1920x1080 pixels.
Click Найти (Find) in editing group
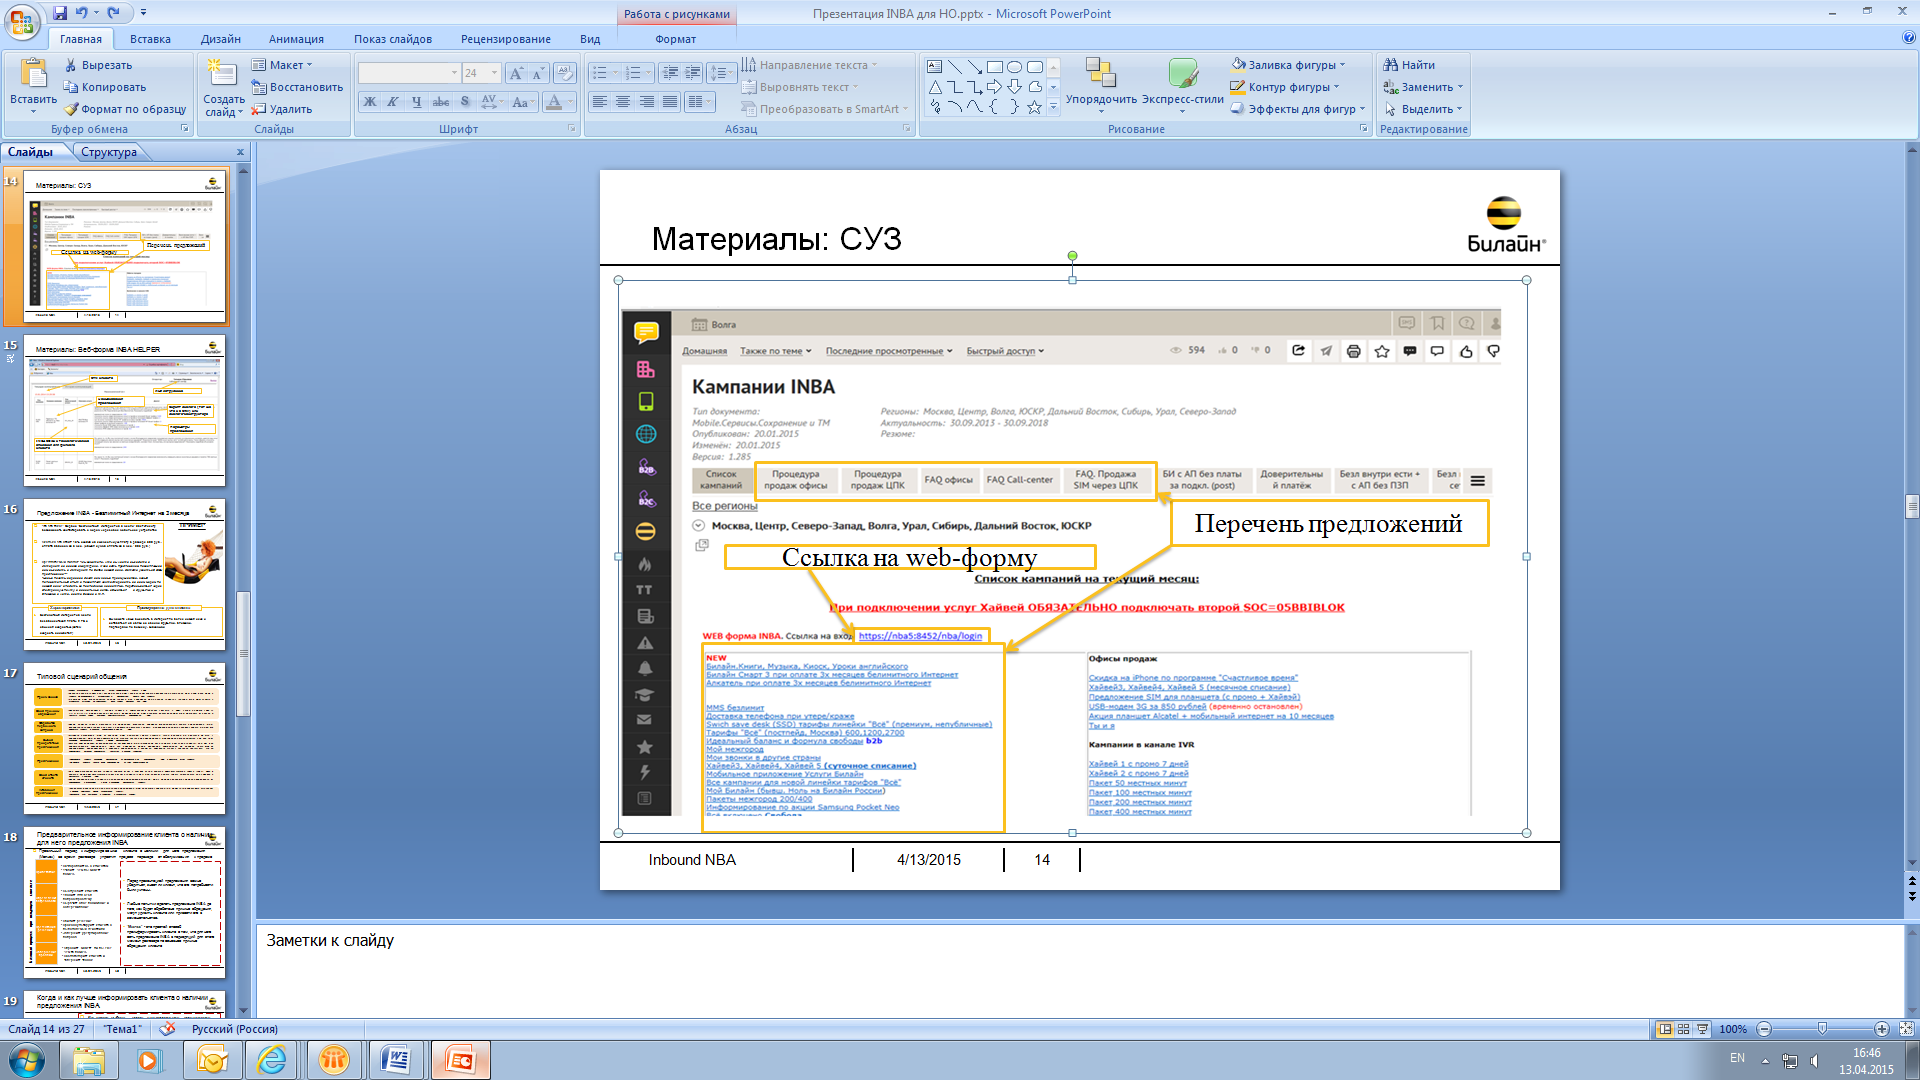(x=1409, y=65)
